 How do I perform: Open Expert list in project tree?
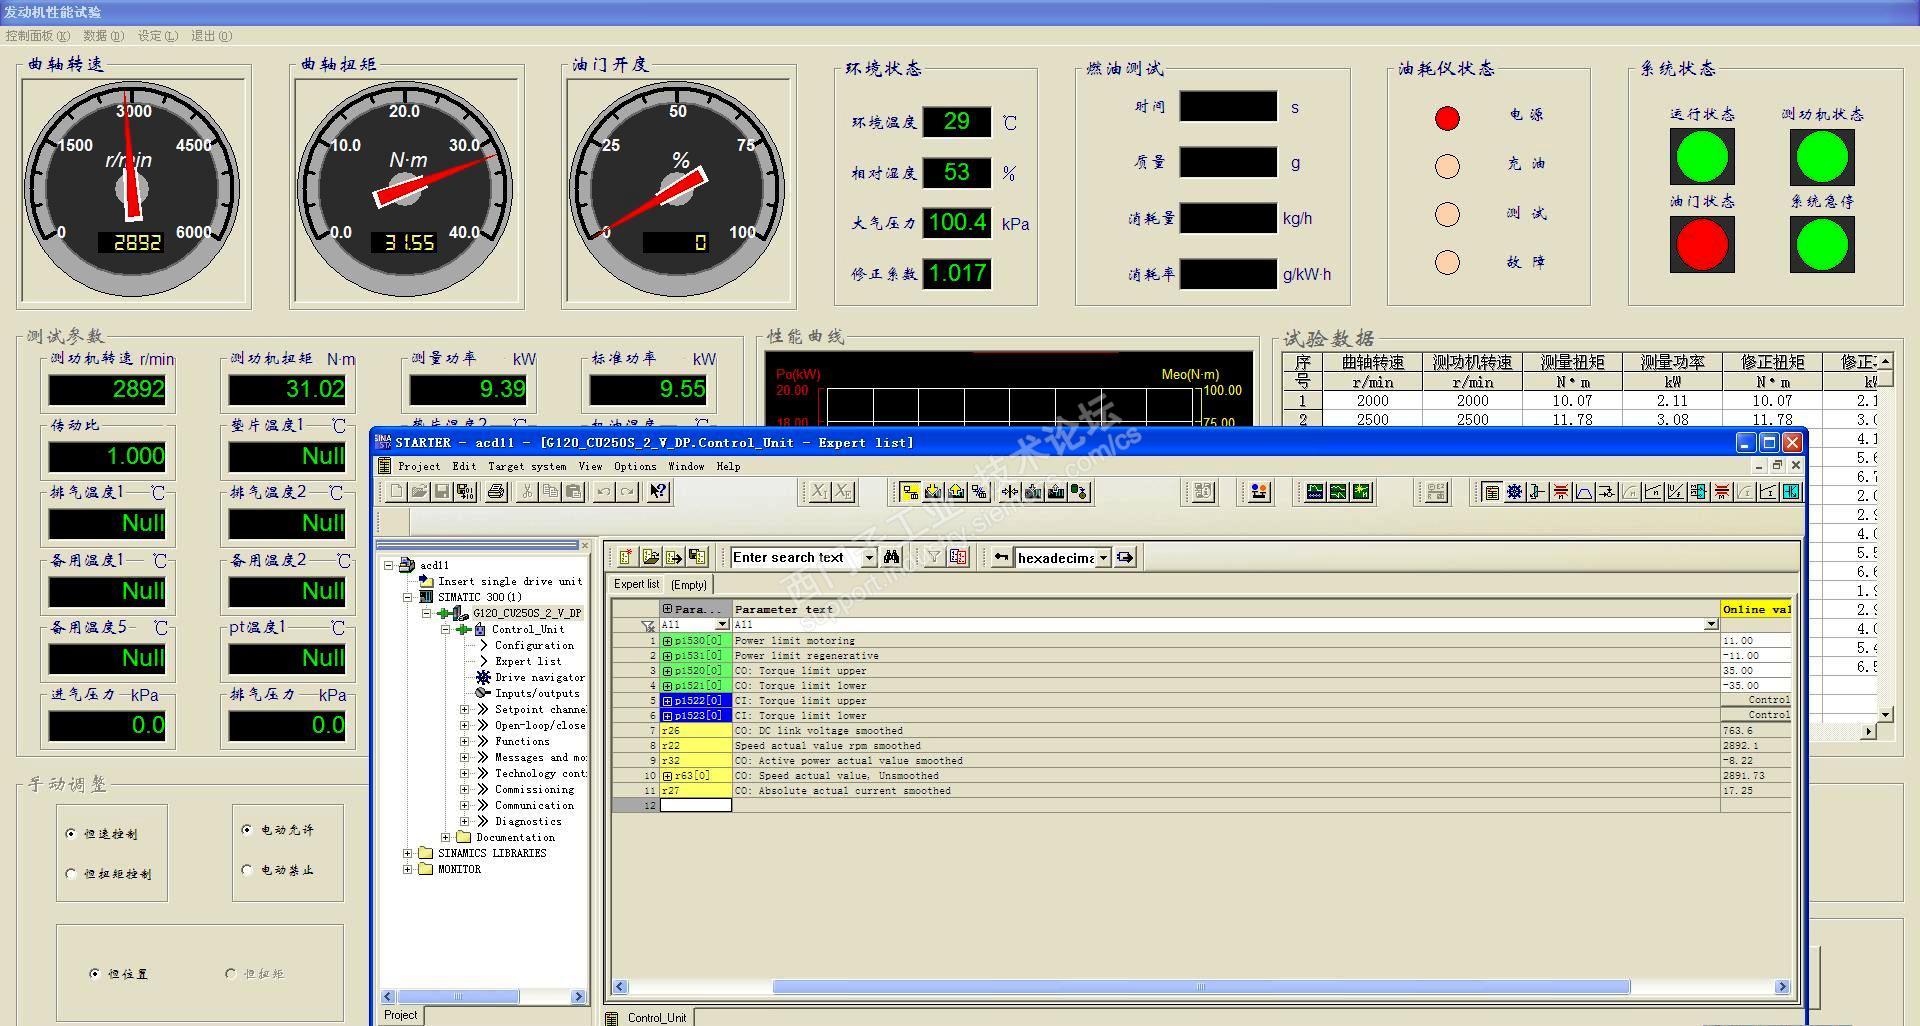528,662
